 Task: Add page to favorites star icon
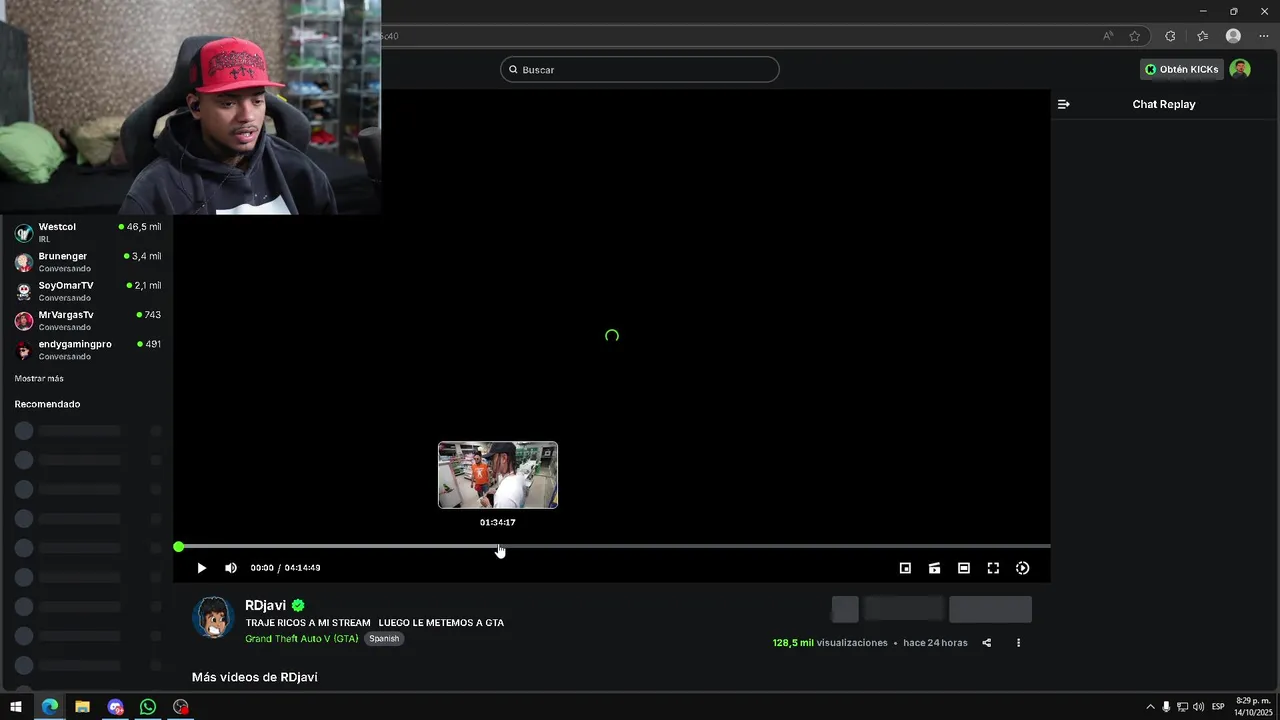click(x=1135, y=36)
